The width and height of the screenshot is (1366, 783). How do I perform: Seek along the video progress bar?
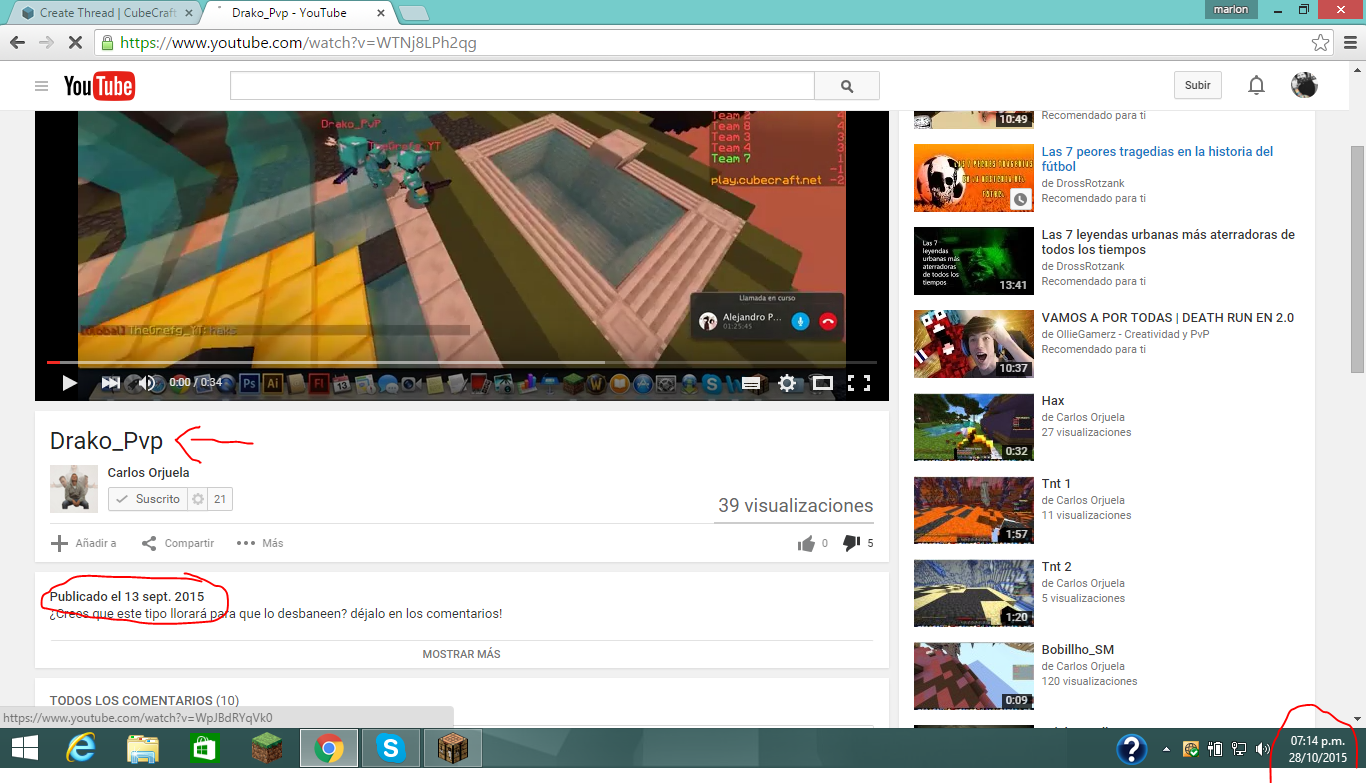click(462, 362)
